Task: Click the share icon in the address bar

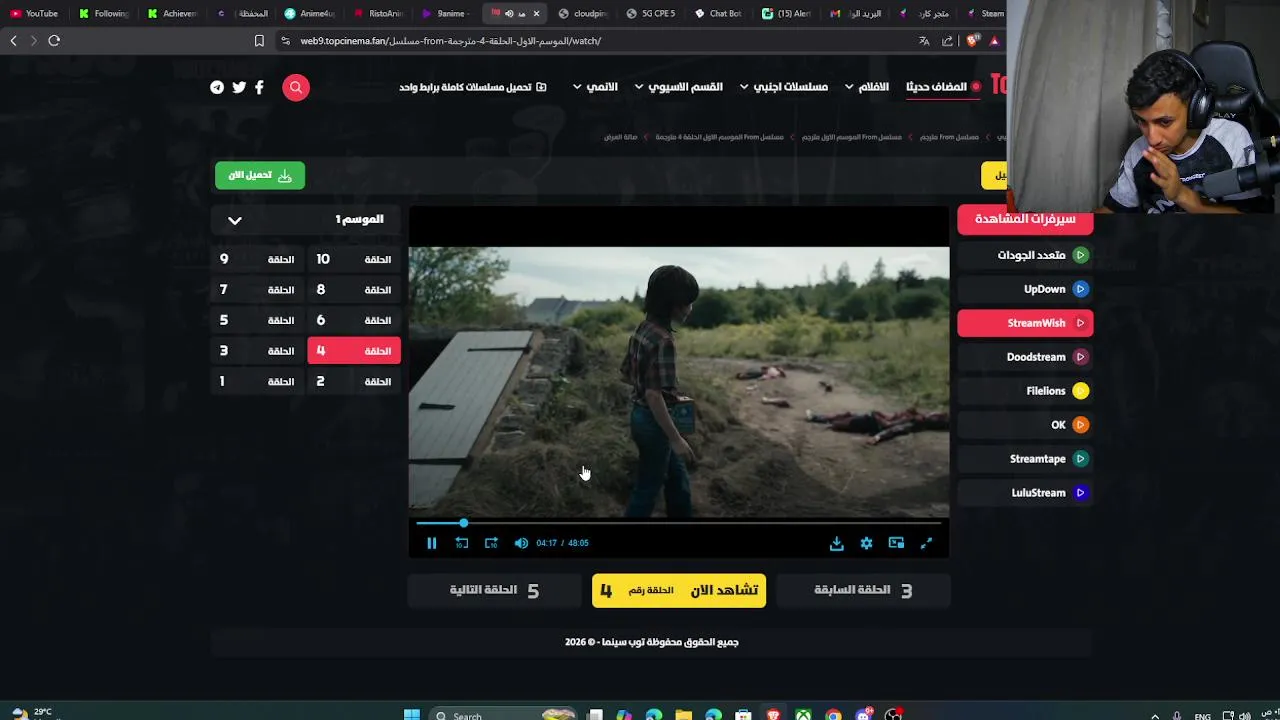Action: click(947, 41)
